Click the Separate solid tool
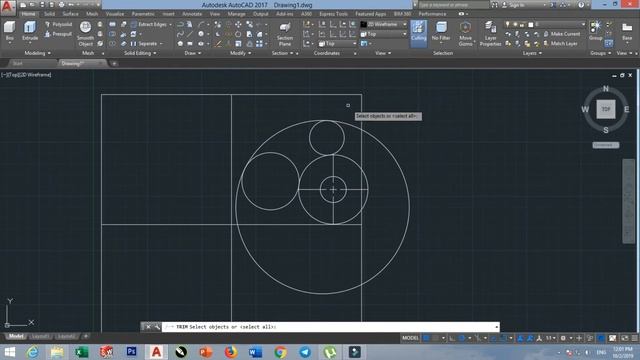Image resolution: width=640 pixels, height=360 pixels. point(147,44)
